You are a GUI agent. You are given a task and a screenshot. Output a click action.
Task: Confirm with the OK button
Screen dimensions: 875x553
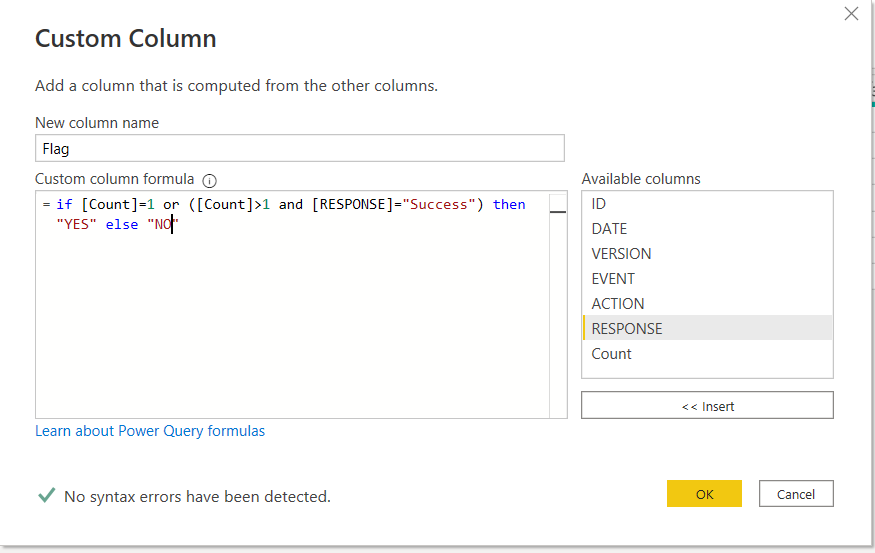[x=704, y=494]
